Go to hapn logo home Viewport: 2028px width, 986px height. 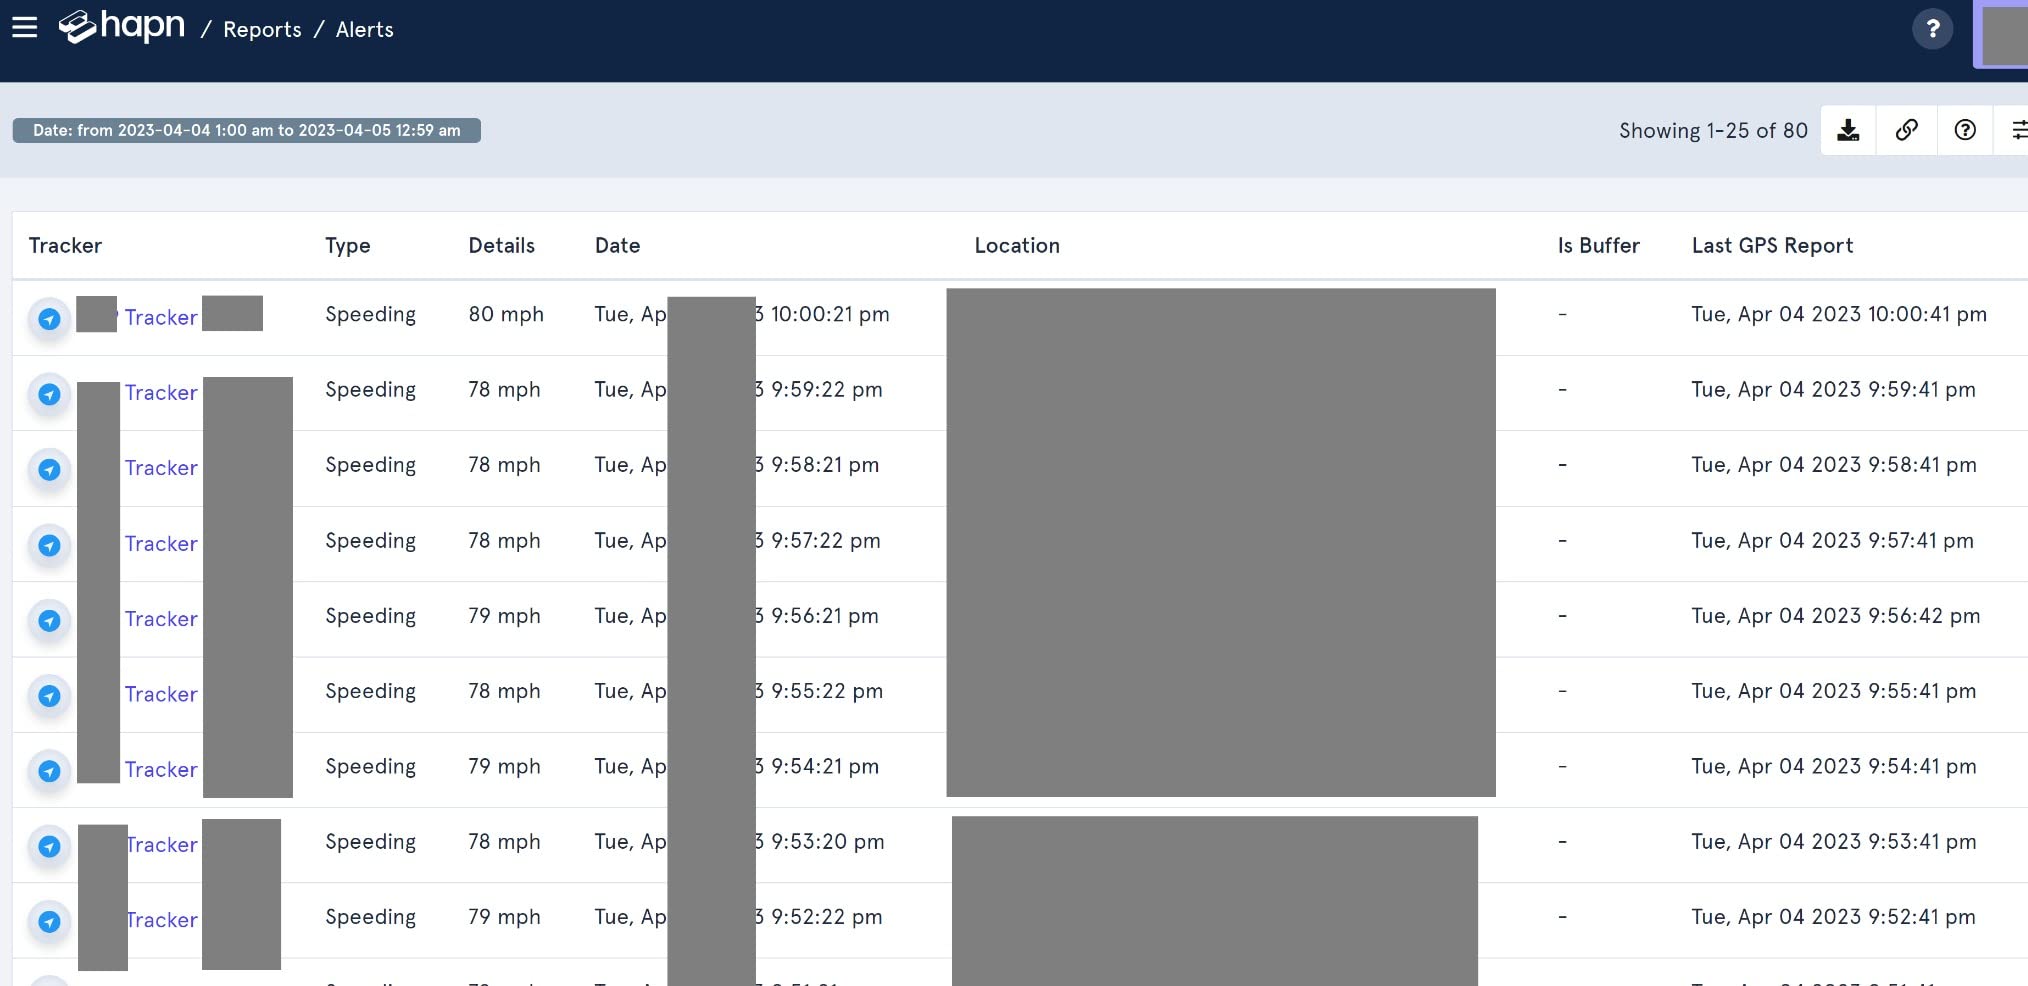pos(122,27)
